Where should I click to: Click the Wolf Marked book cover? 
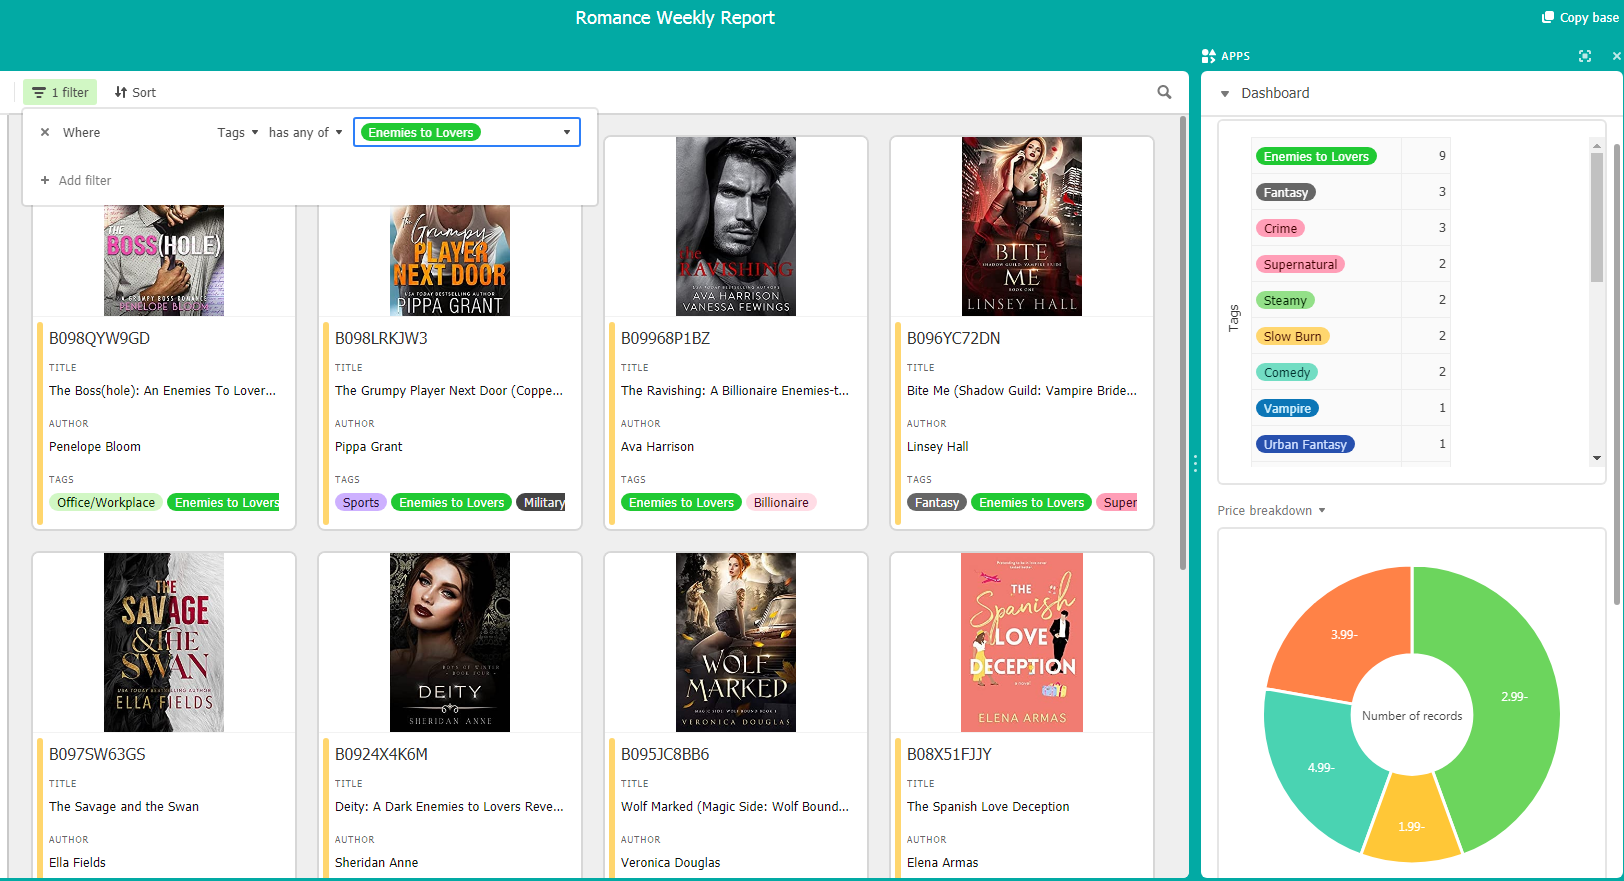pos(736,642)
